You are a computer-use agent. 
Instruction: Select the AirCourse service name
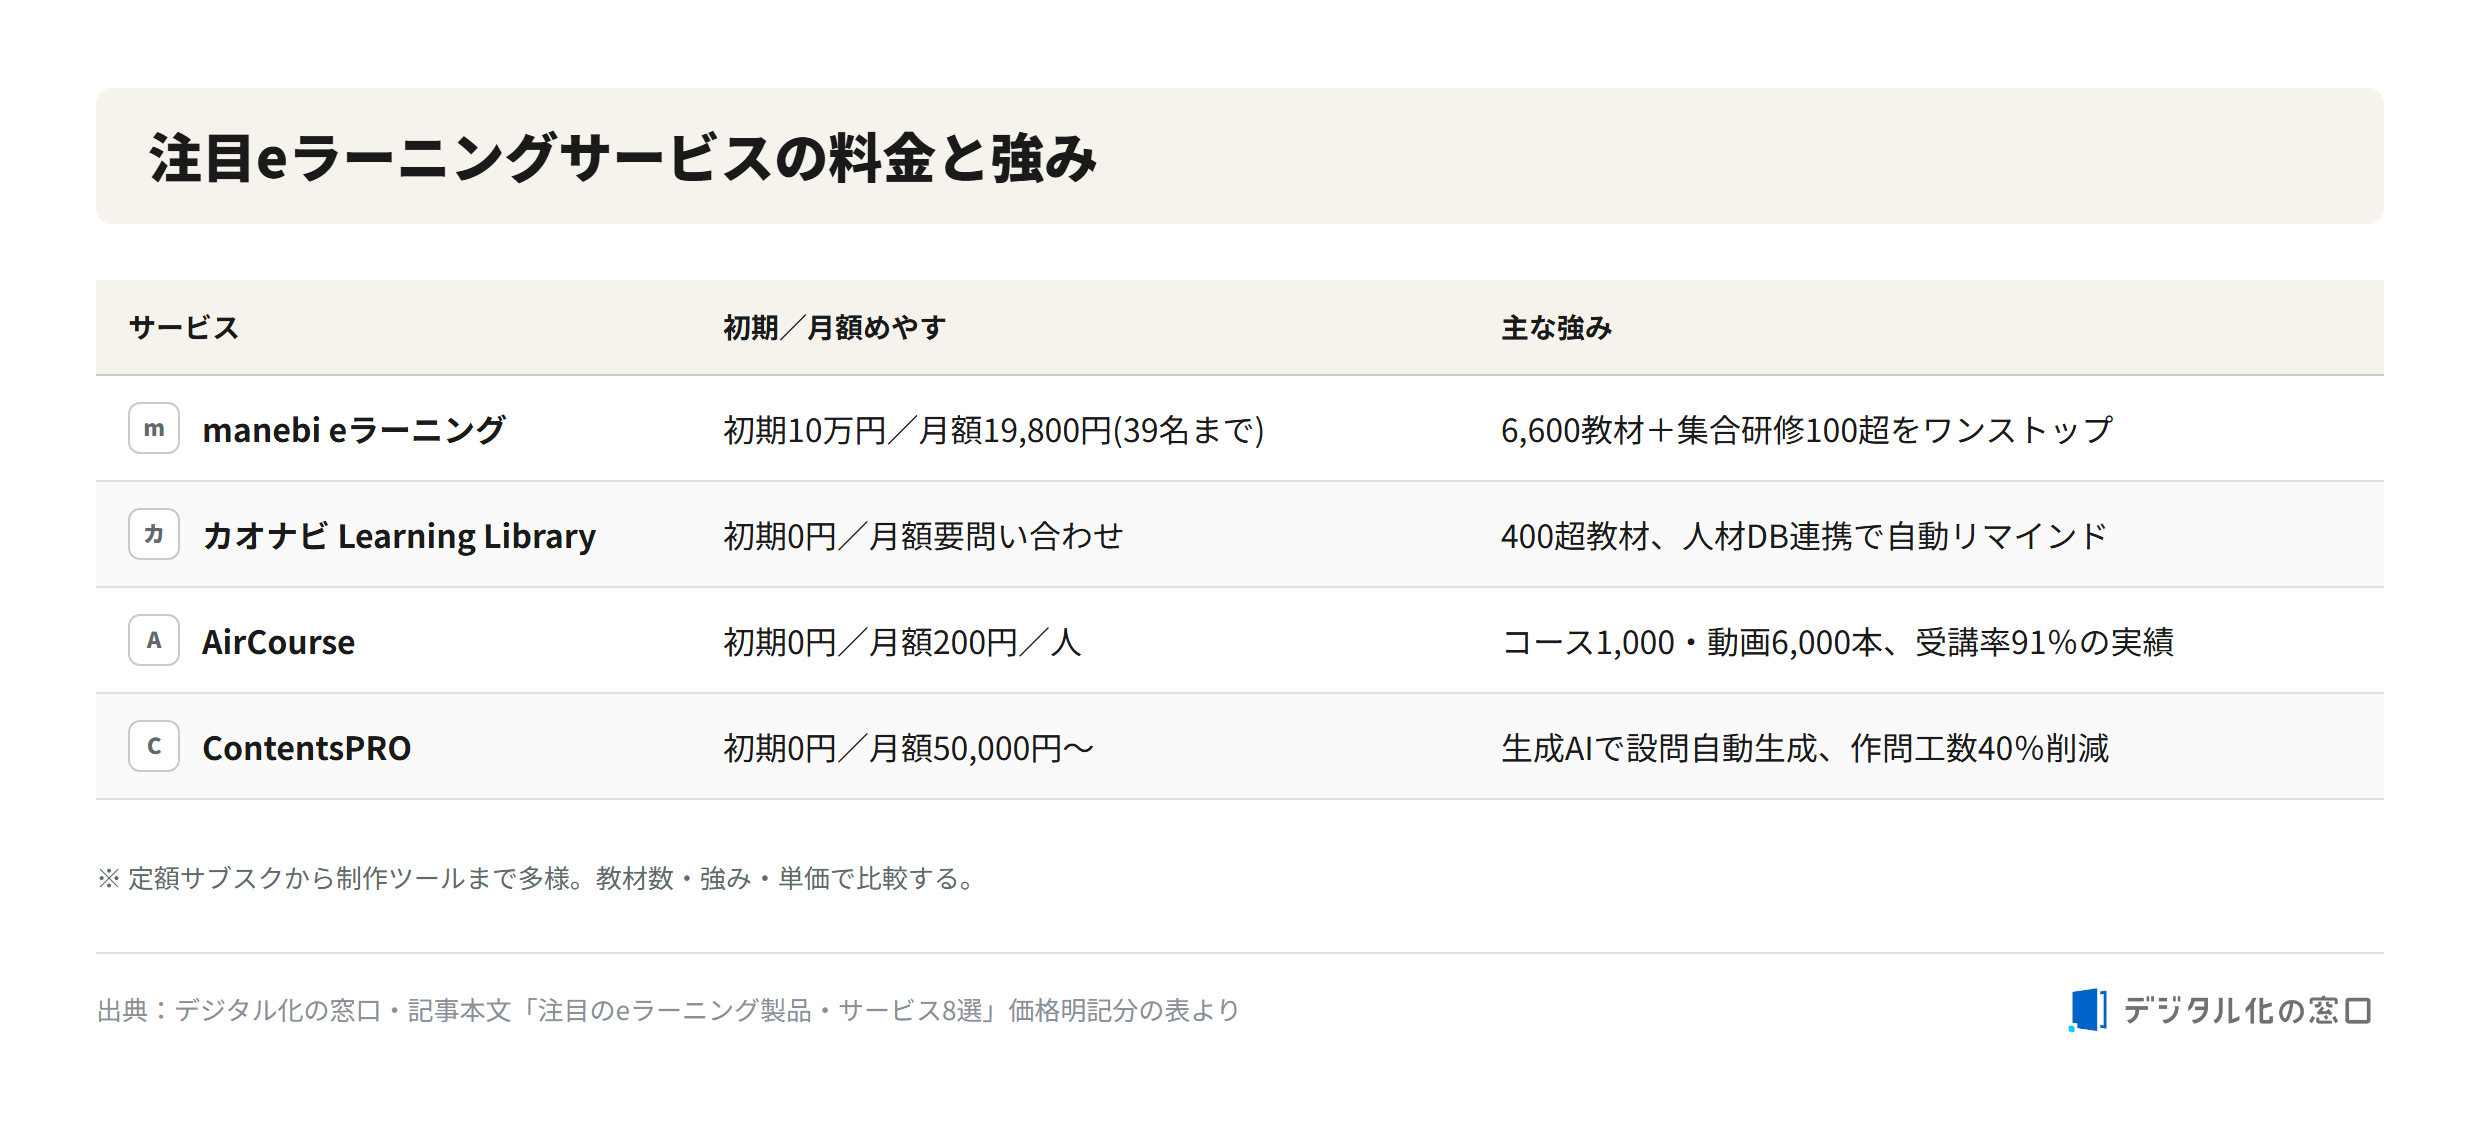click(279, 642)
